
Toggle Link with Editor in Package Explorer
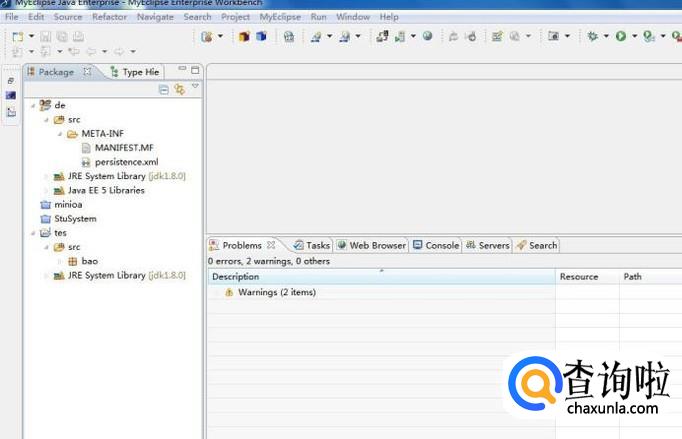click(x=179, y=90)
